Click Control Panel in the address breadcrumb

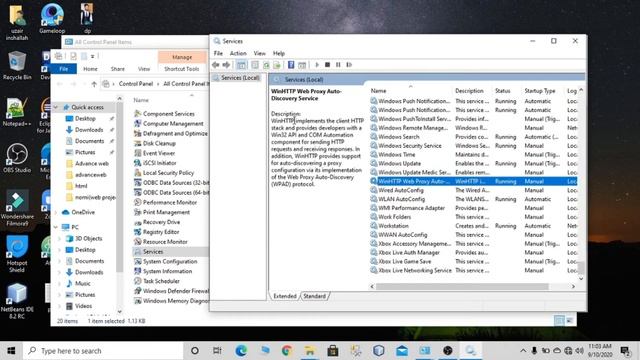[x=136, y=84]
